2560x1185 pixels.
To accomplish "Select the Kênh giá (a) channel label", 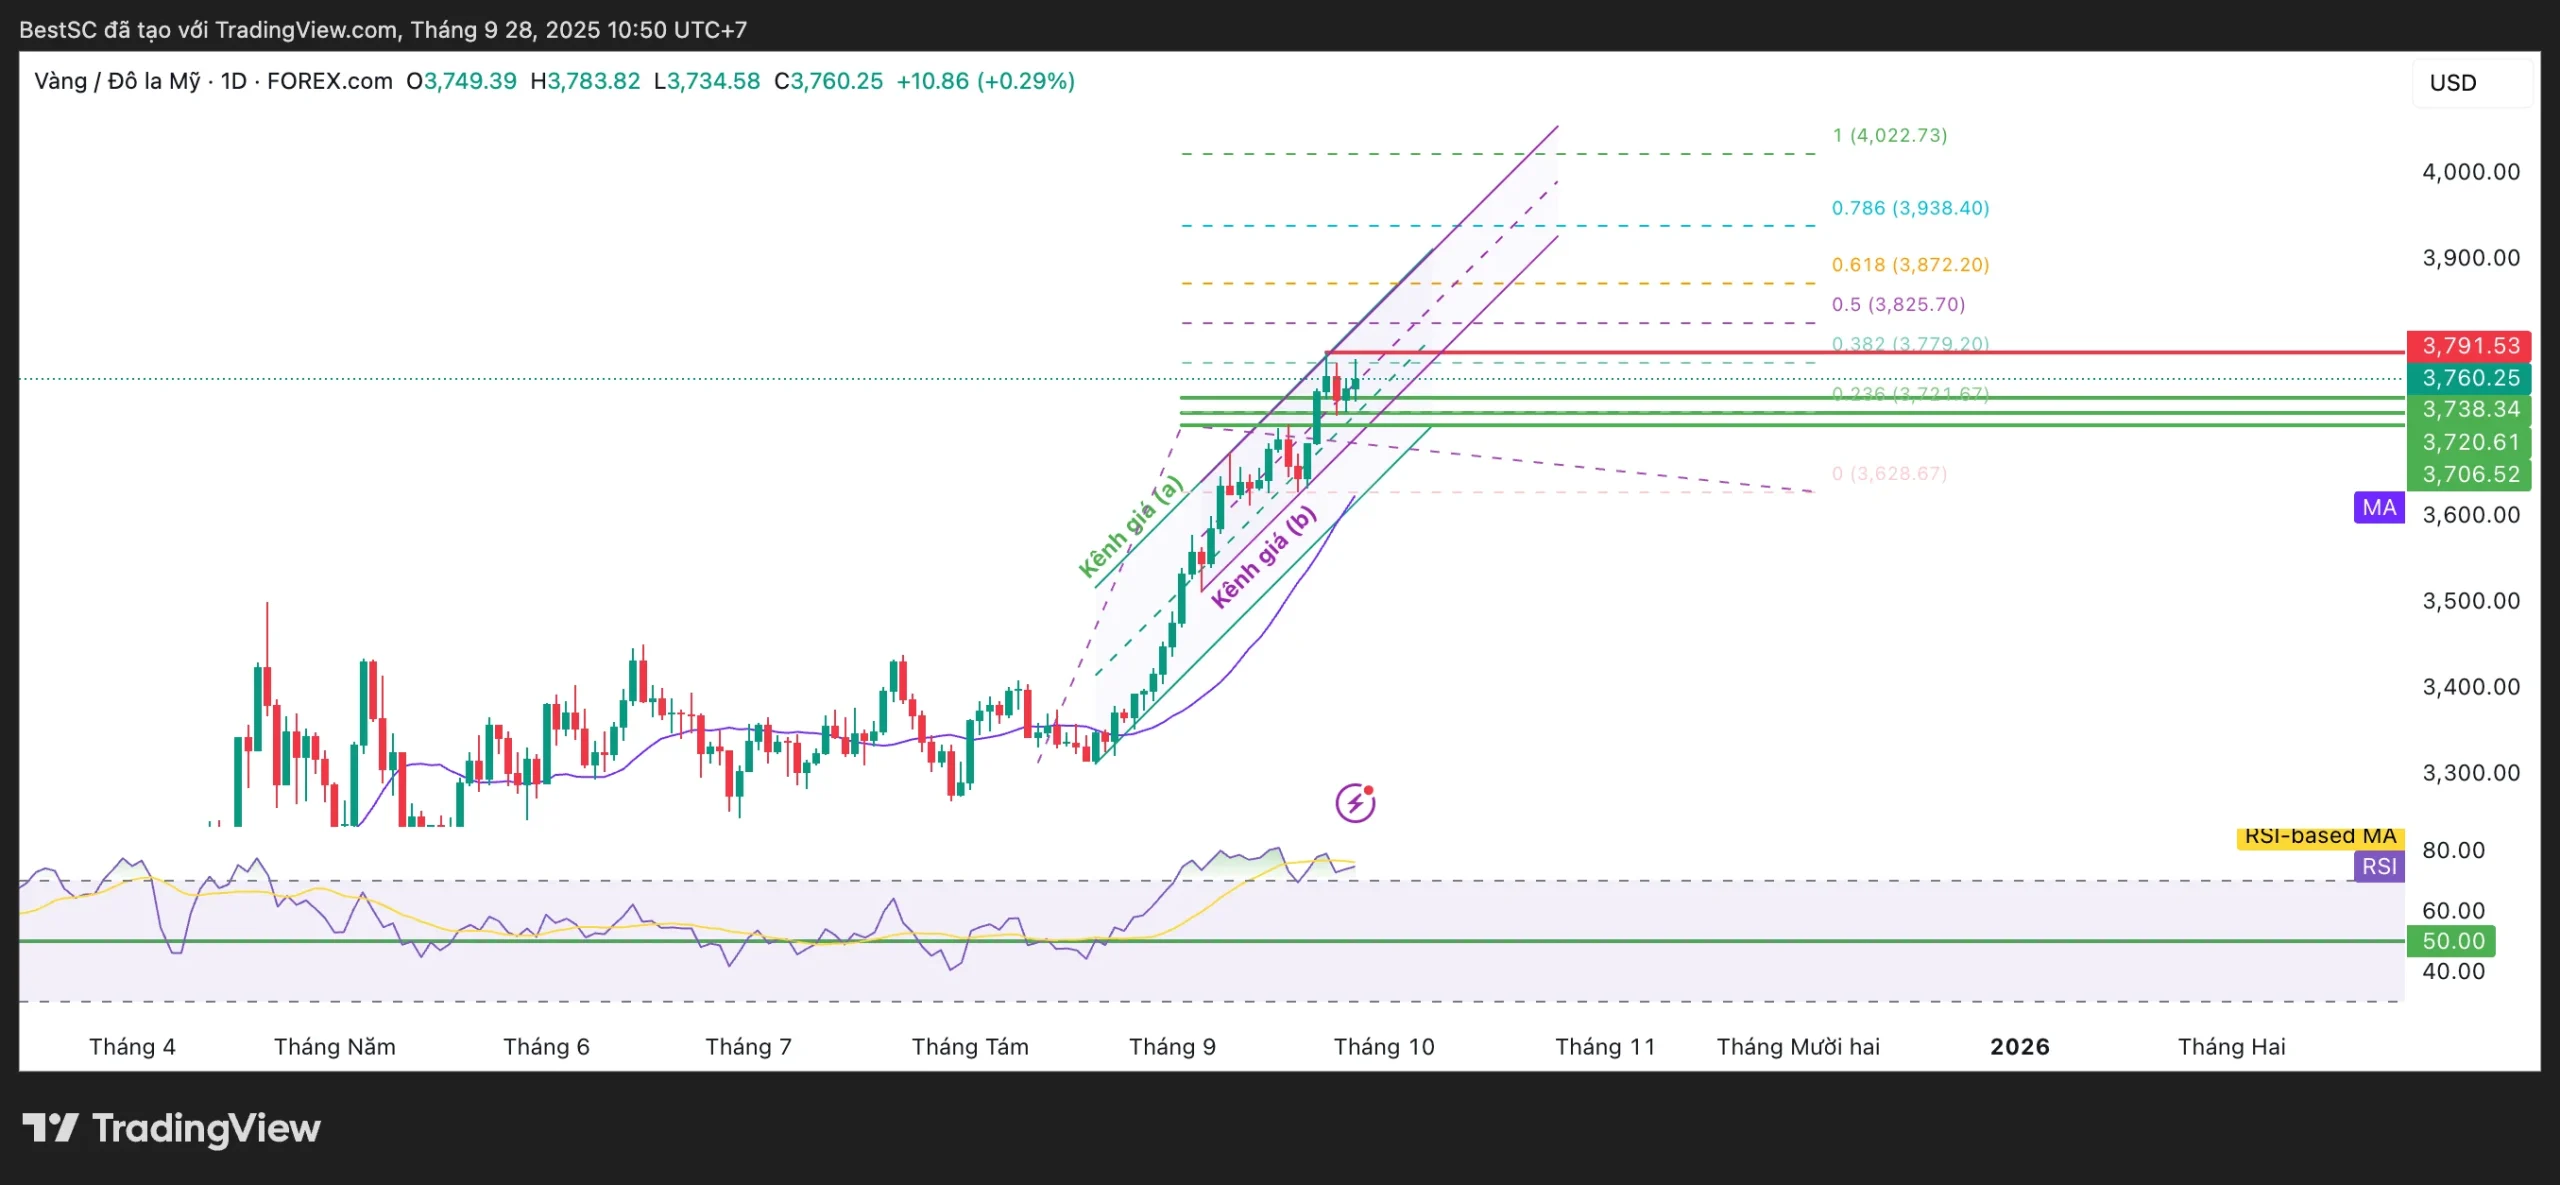I will tap(1130, 527).
